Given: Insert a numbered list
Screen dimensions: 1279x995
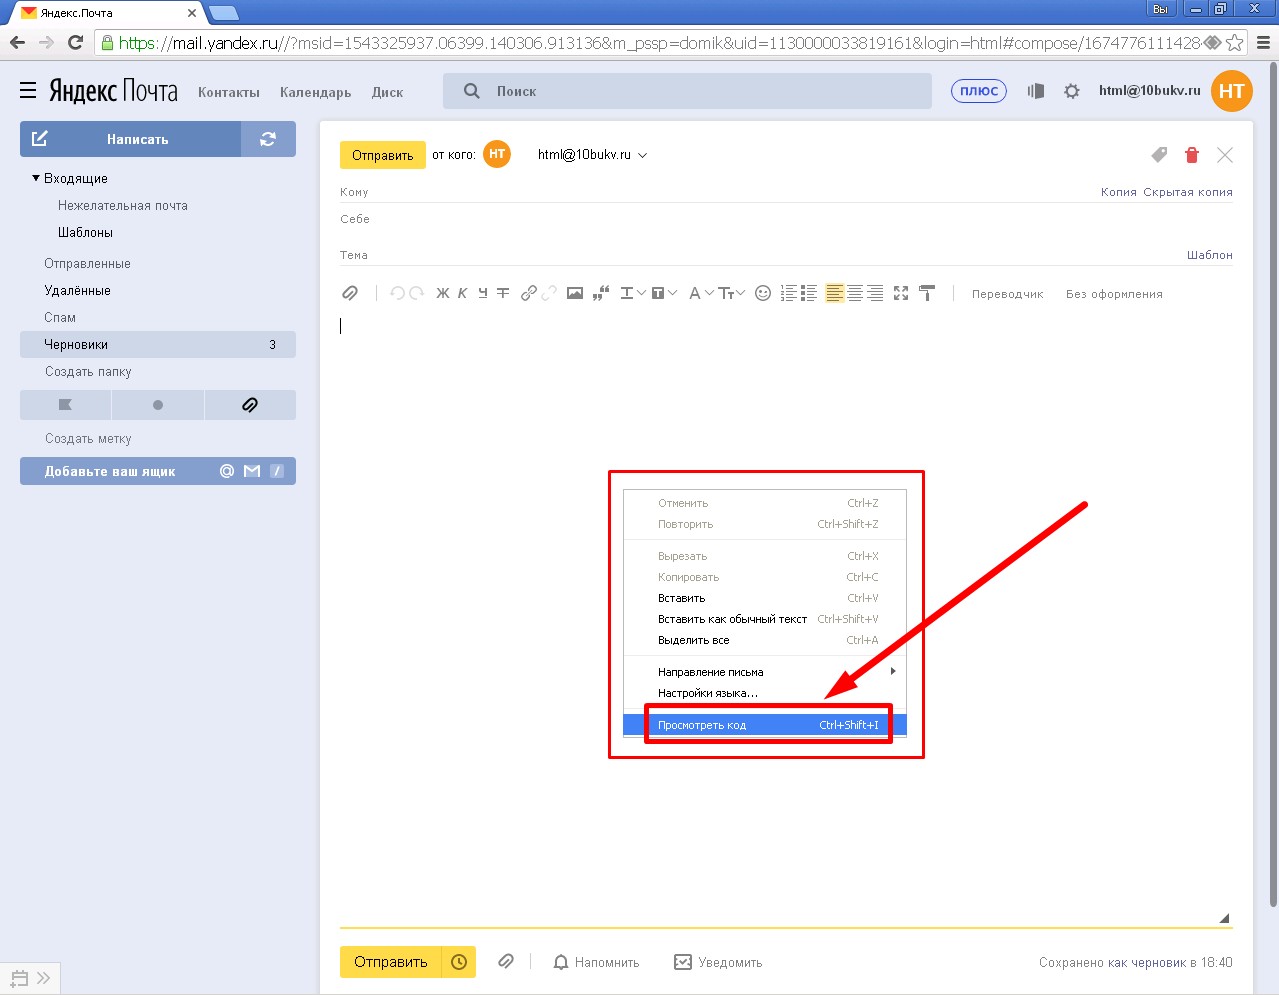Looking at the screenshot, I should pos(789,293).
